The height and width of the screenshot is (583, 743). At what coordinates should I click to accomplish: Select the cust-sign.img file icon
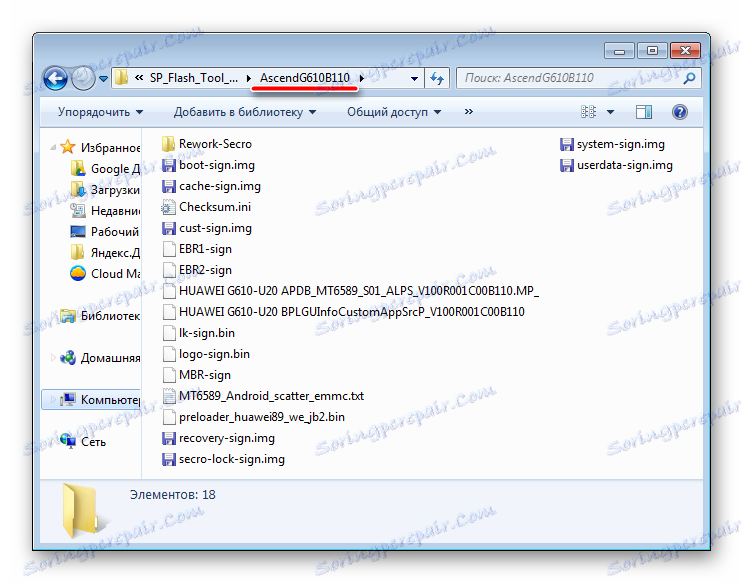(168, 228)
